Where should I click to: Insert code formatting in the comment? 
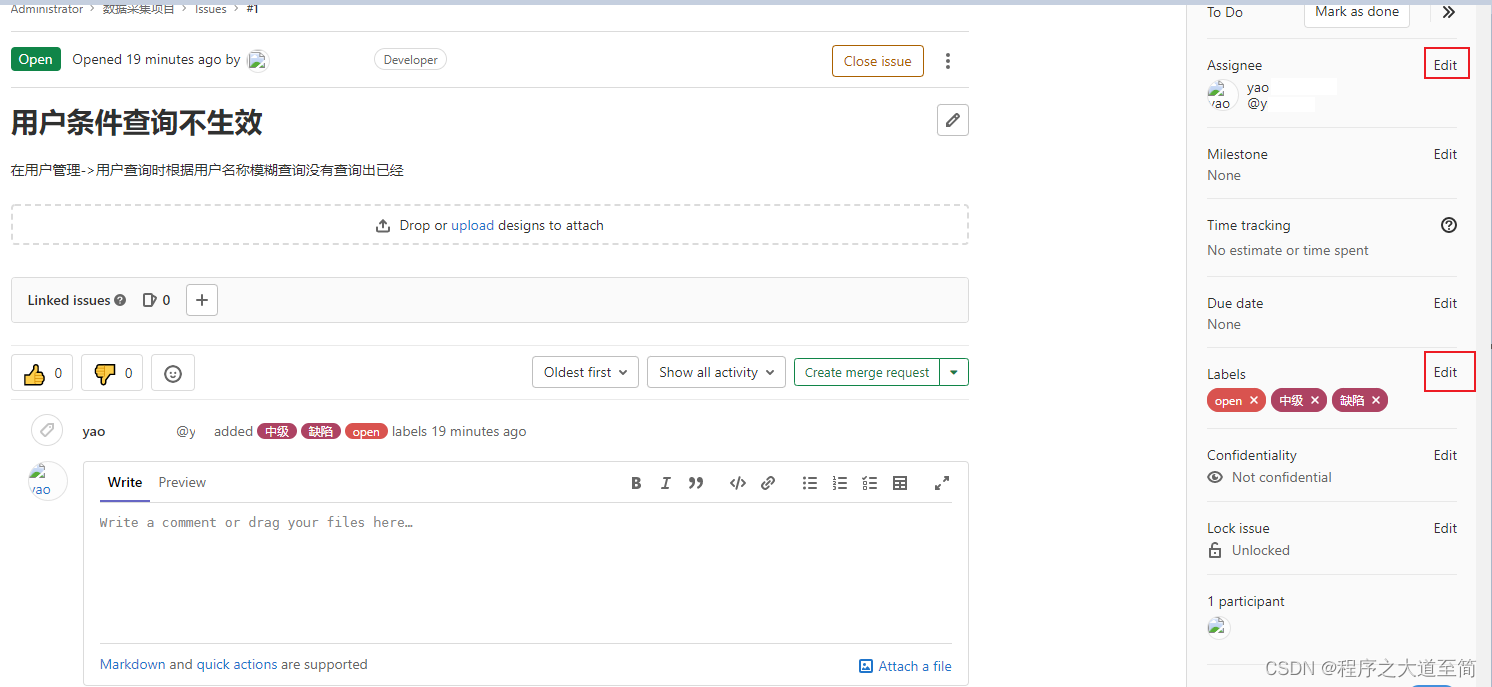[738, 483]
